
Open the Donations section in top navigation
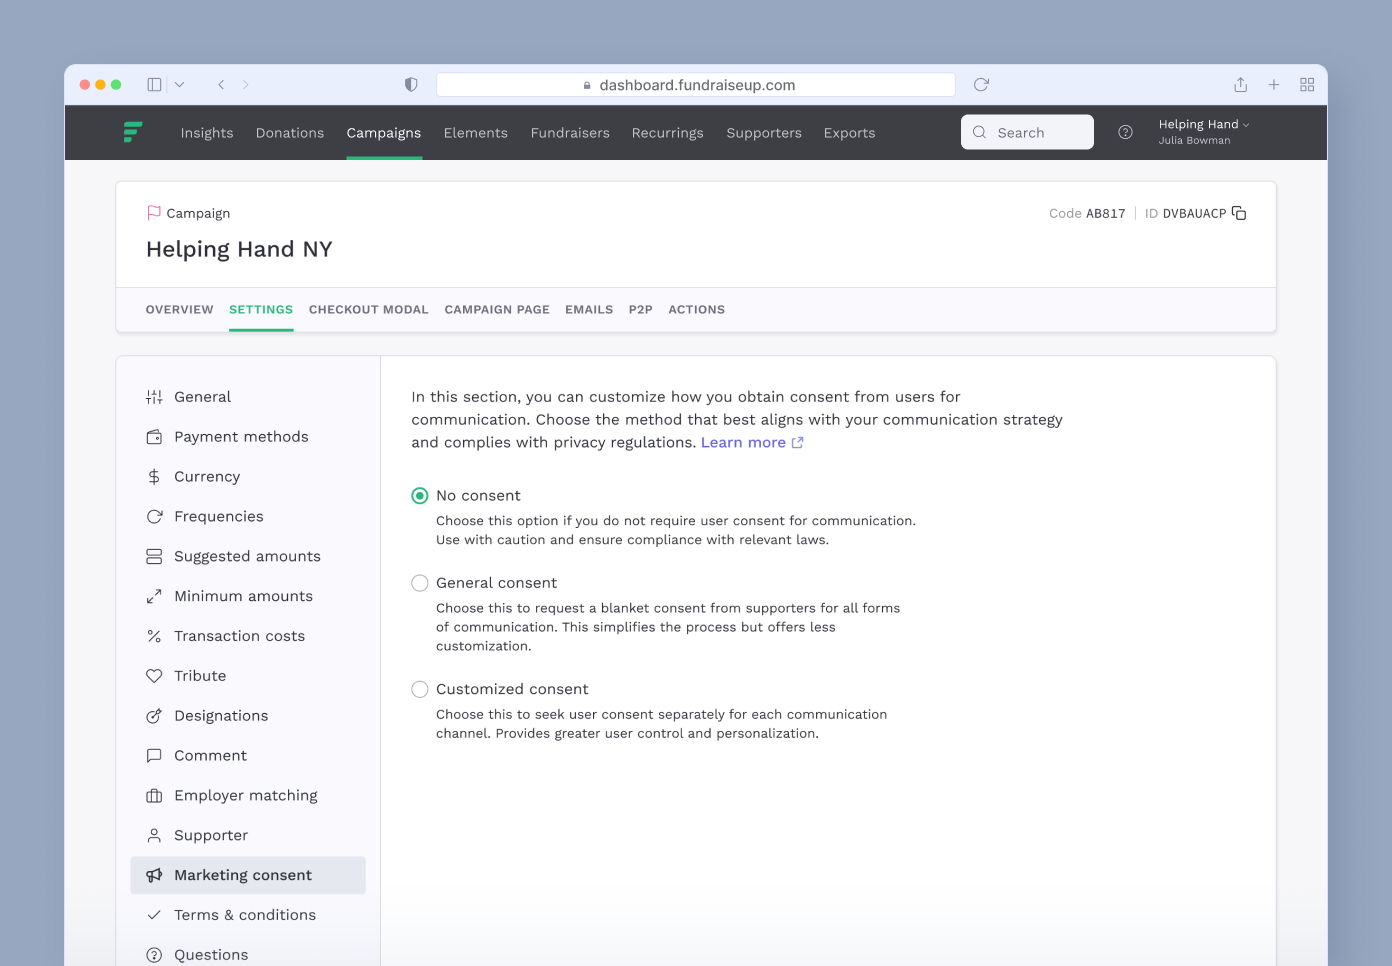click(290, 132)
